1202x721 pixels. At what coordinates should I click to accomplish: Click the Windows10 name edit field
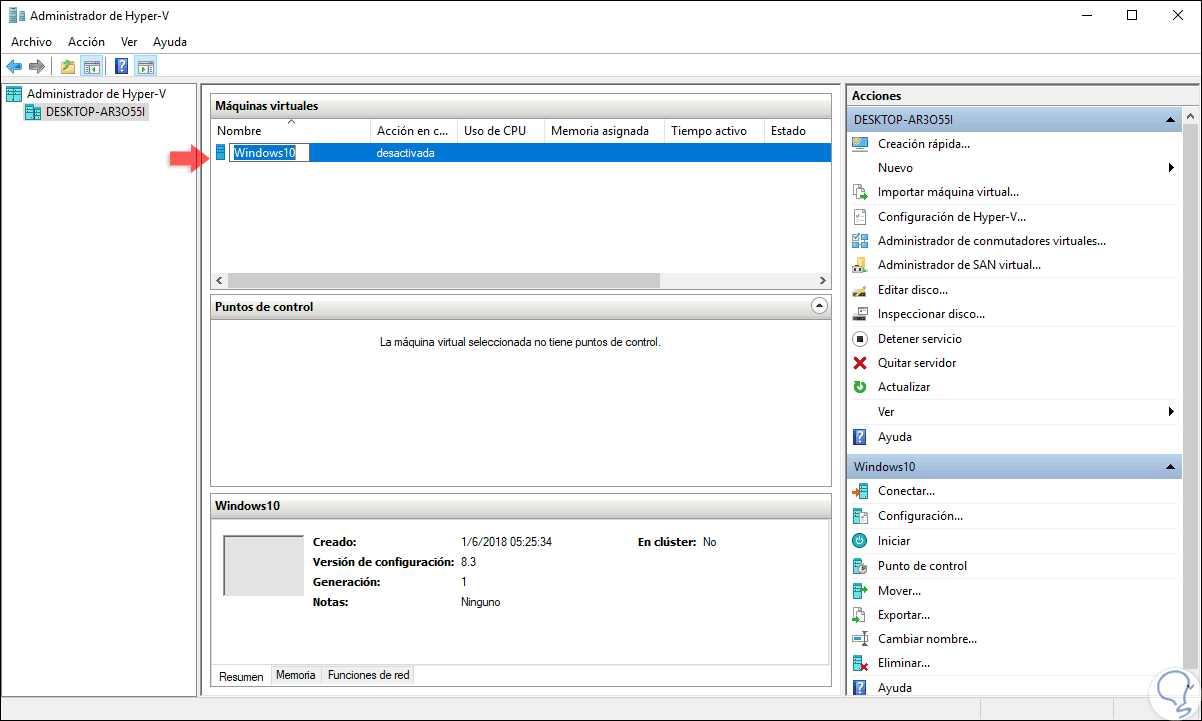point(269,153)
